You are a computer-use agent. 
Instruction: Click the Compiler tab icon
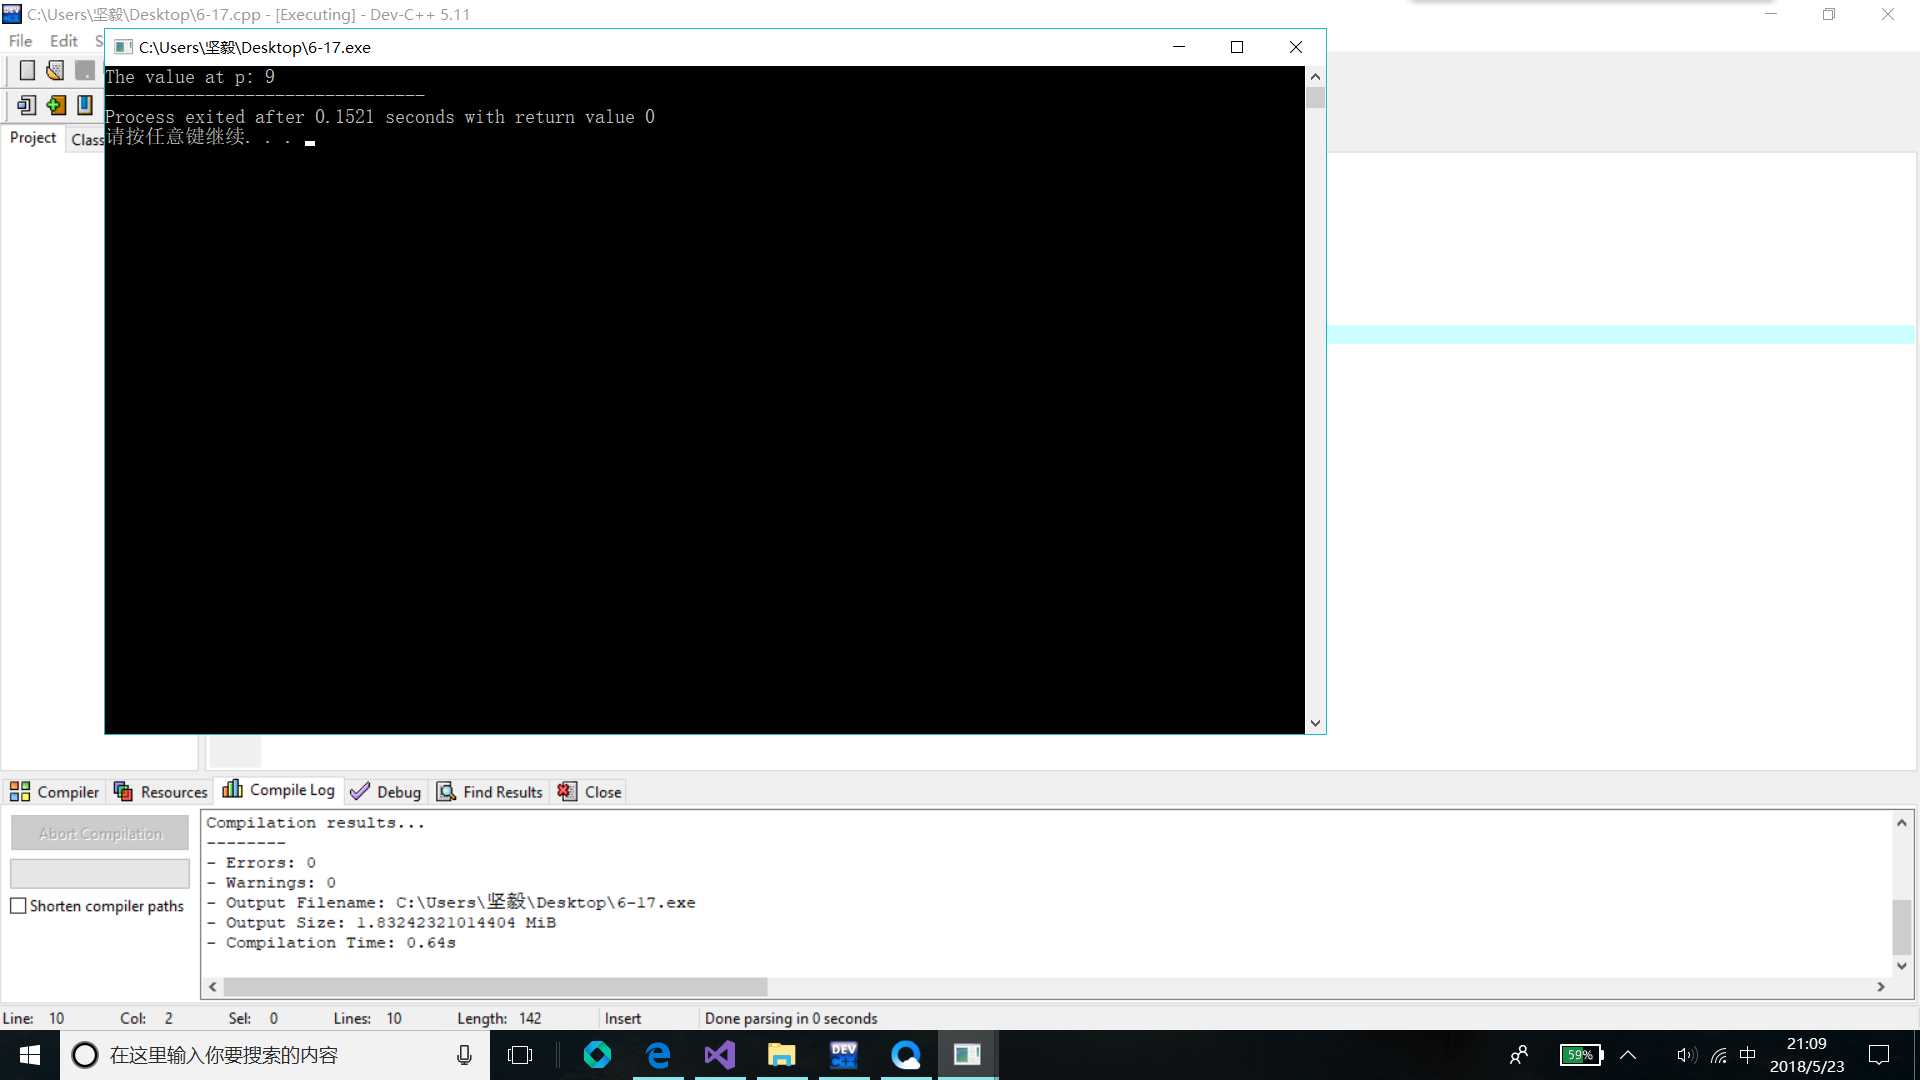[x=20, y=791]
